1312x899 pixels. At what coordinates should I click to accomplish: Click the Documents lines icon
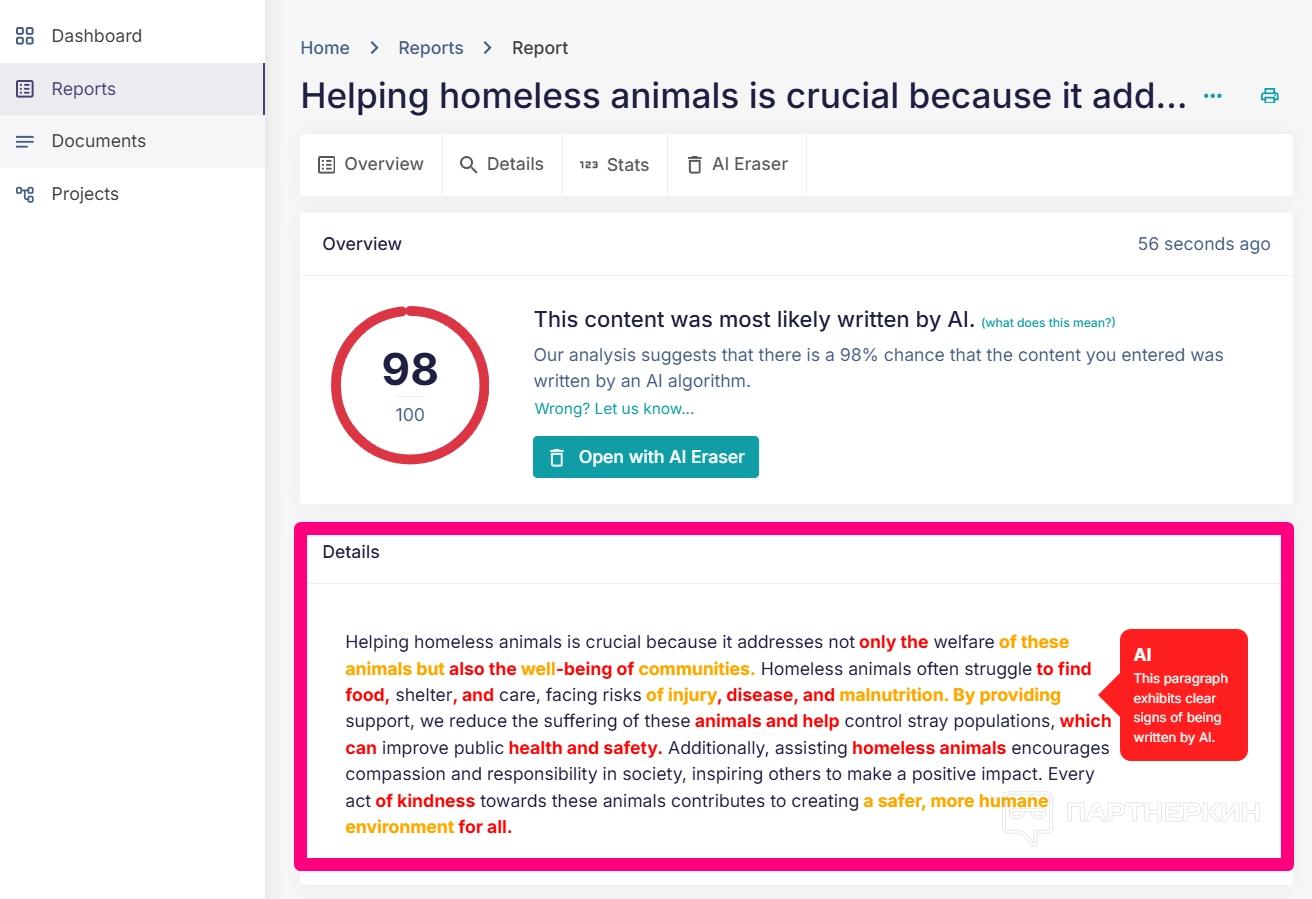click(25, 141)
